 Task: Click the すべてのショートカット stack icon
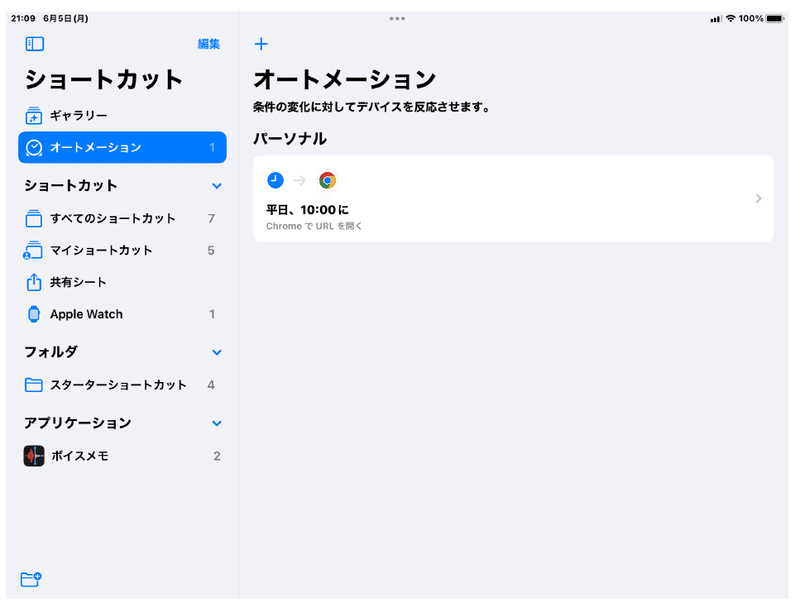point(34,219)
